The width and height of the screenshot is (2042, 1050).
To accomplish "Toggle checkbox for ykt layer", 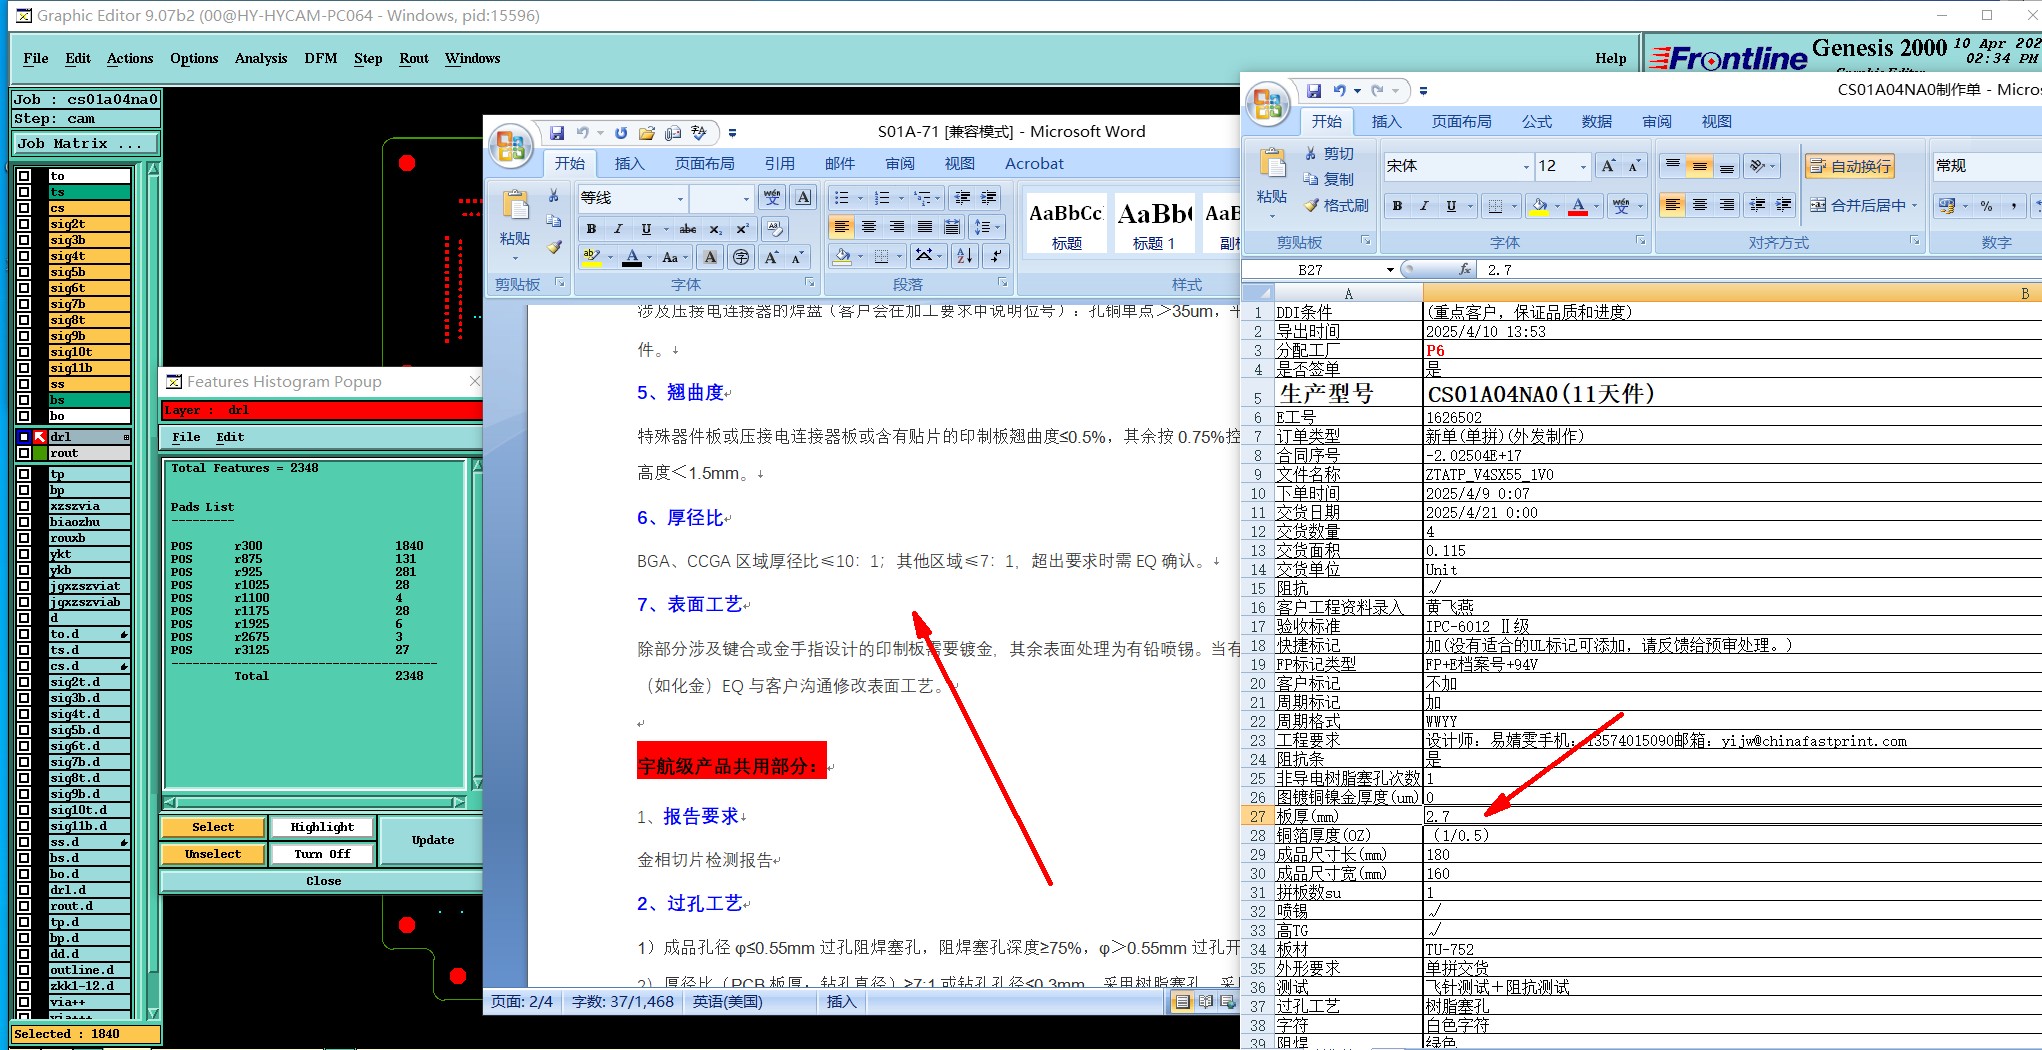I will click(24, 554).
